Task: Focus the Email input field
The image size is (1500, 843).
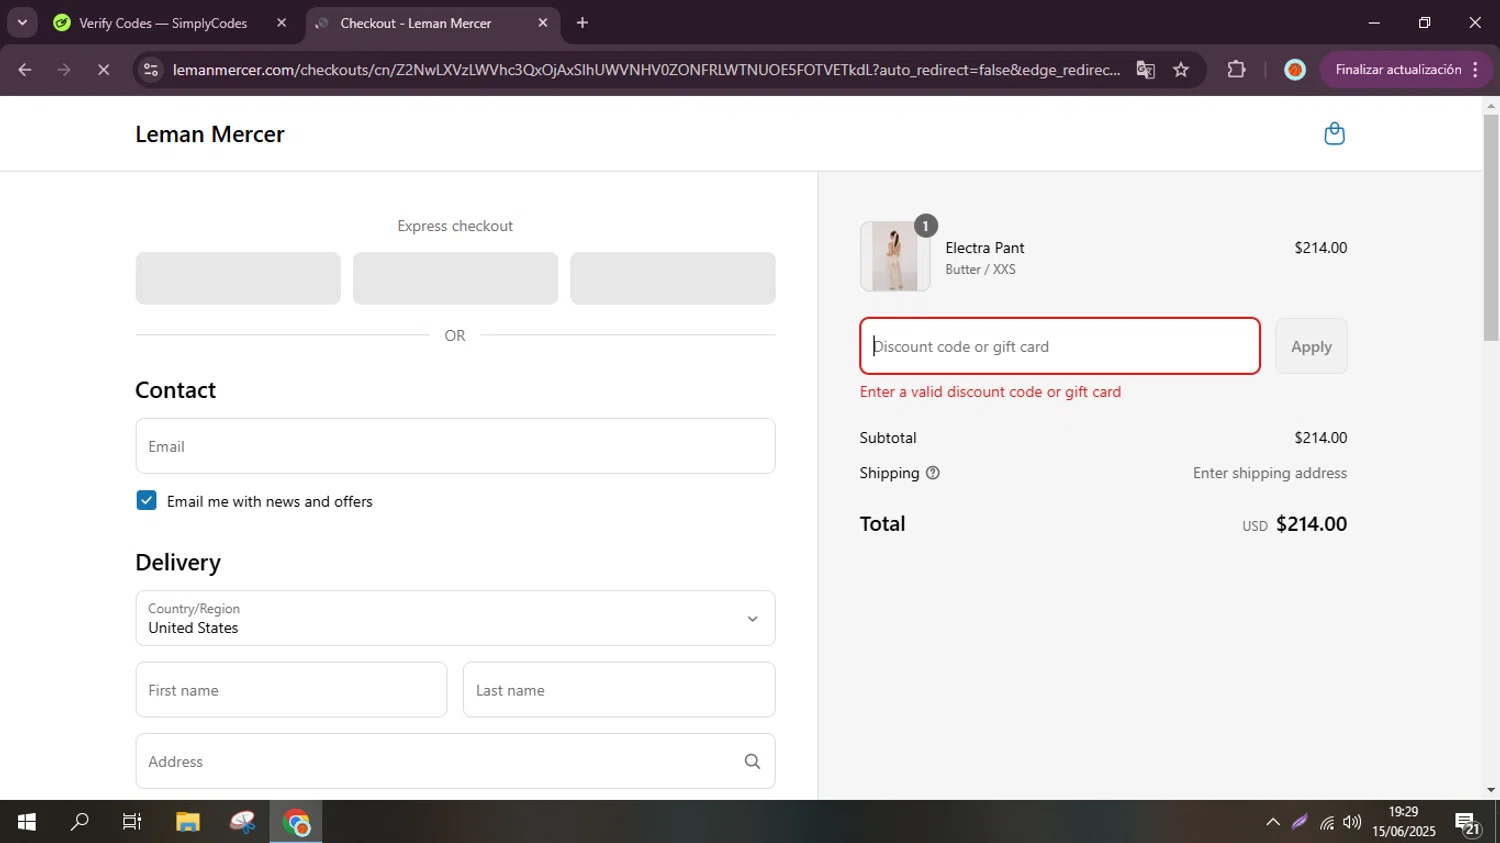Action: coord(455,446)
